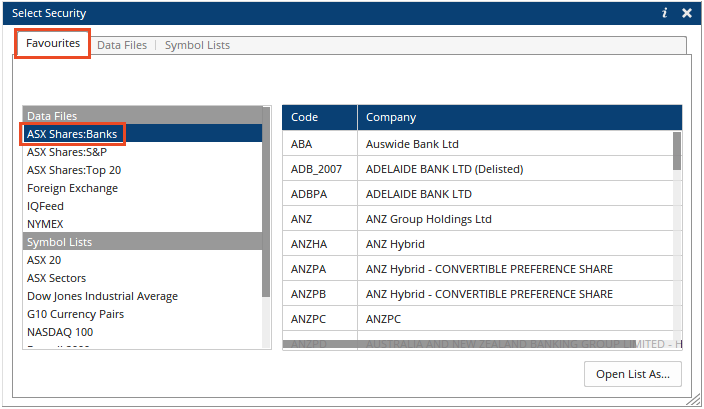This screenshot has height=409, width=704.
Task: Click the ANZPA code cell
Action: pos(320,269)
